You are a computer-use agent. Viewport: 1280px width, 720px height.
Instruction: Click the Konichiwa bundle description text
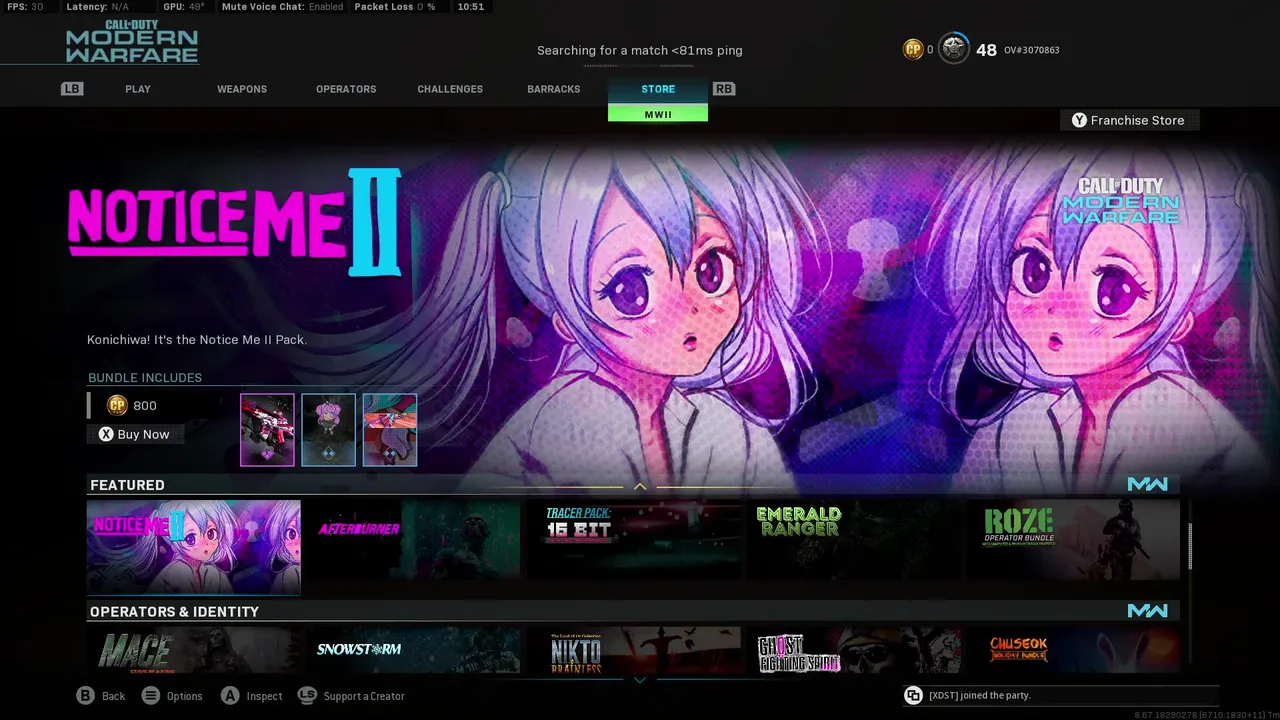[x=197, y=340]
